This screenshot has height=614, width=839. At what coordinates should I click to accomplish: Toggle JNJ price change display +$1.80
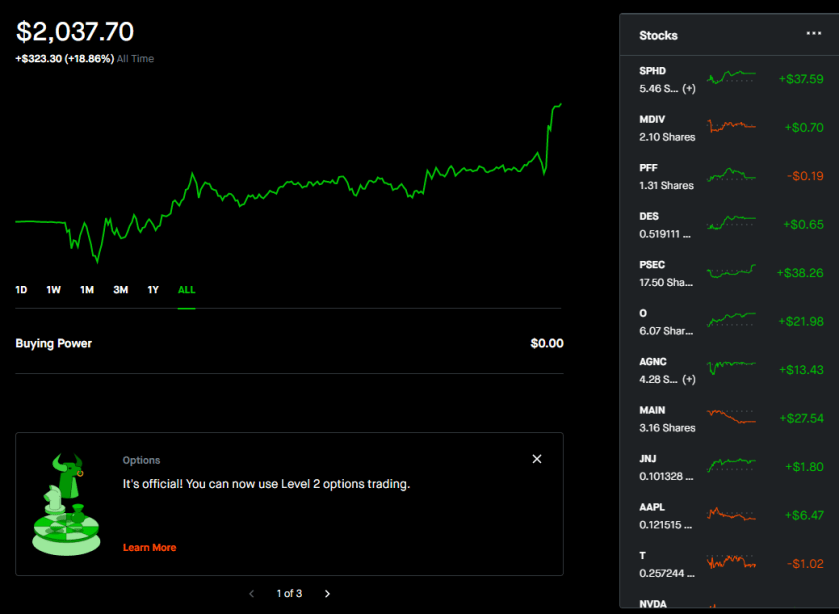click(803, 466)
